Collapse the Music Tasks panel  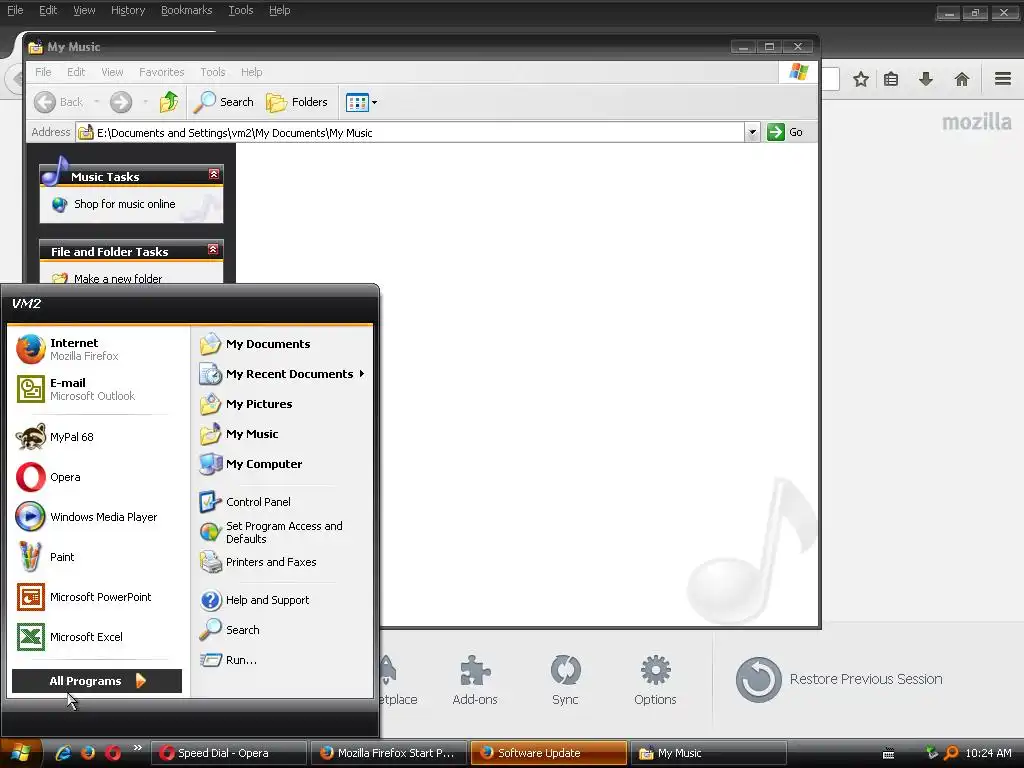214,174
